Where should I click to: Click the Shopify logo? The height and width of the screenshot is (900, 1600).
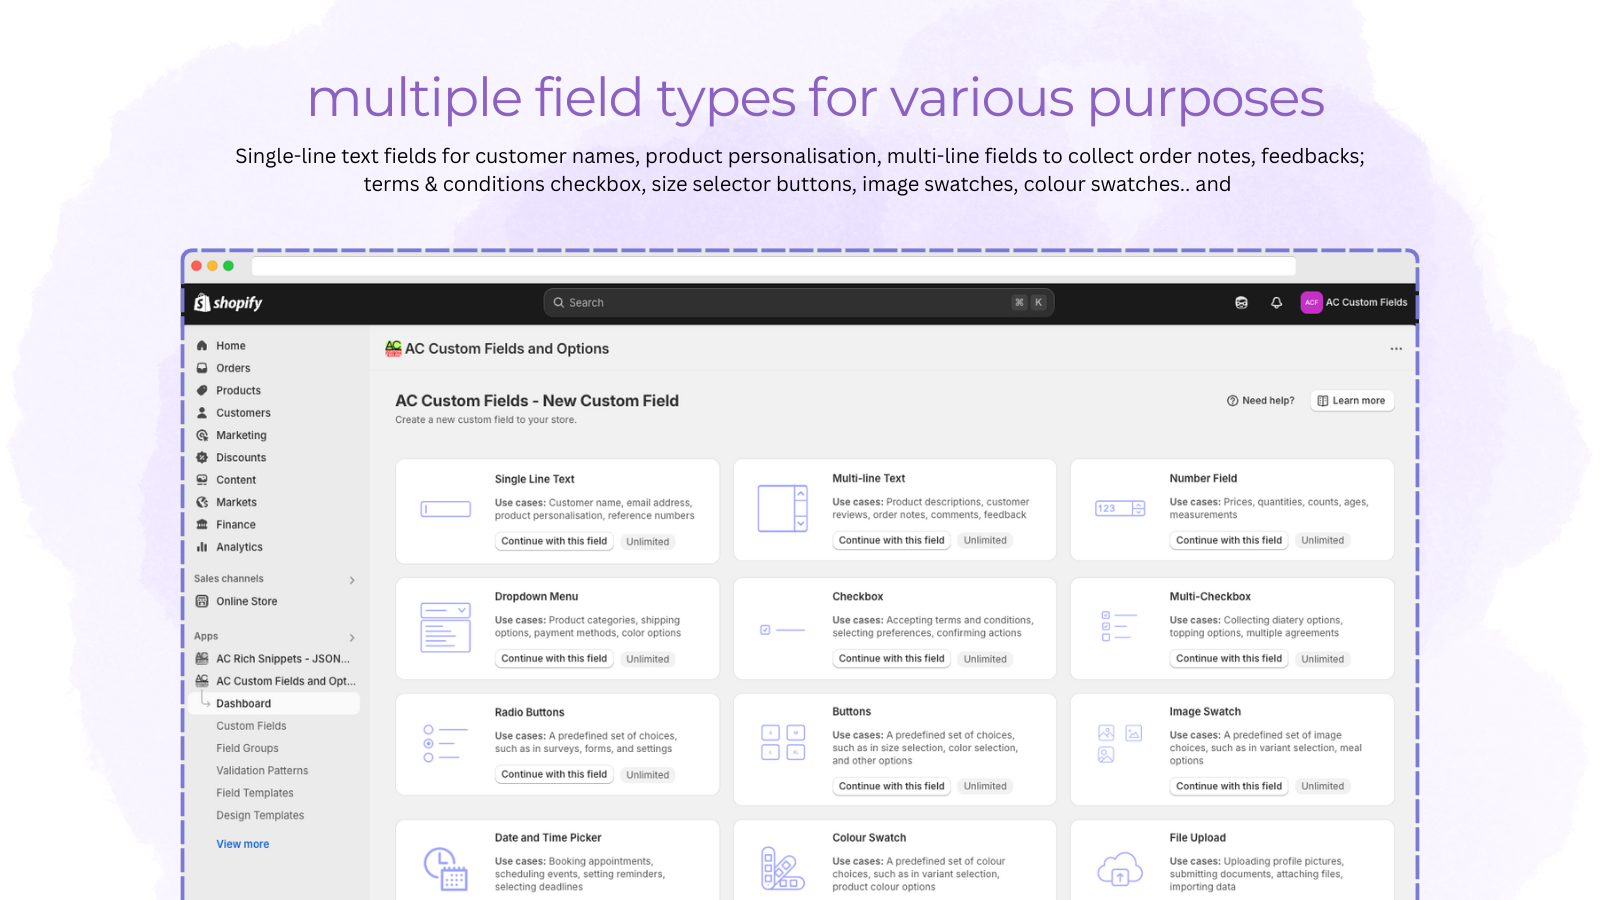228,303
